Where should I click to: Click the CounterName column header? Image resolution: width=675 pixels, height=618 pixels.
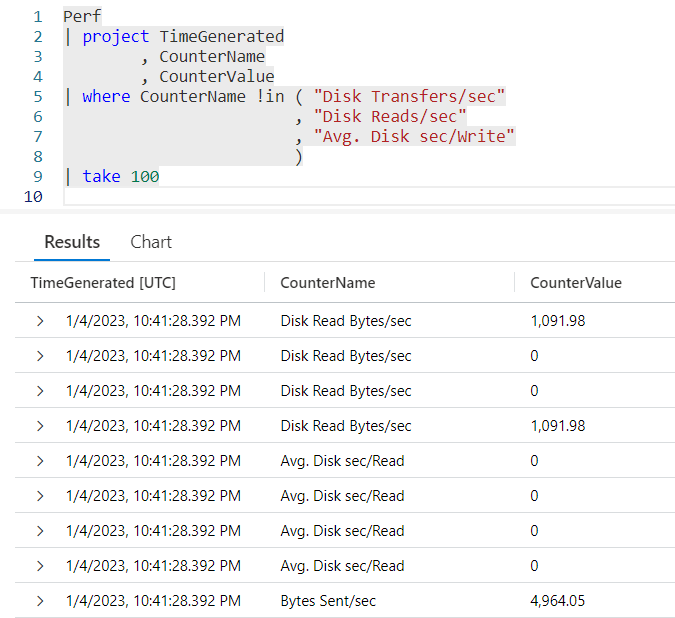(x=327, y=283)
